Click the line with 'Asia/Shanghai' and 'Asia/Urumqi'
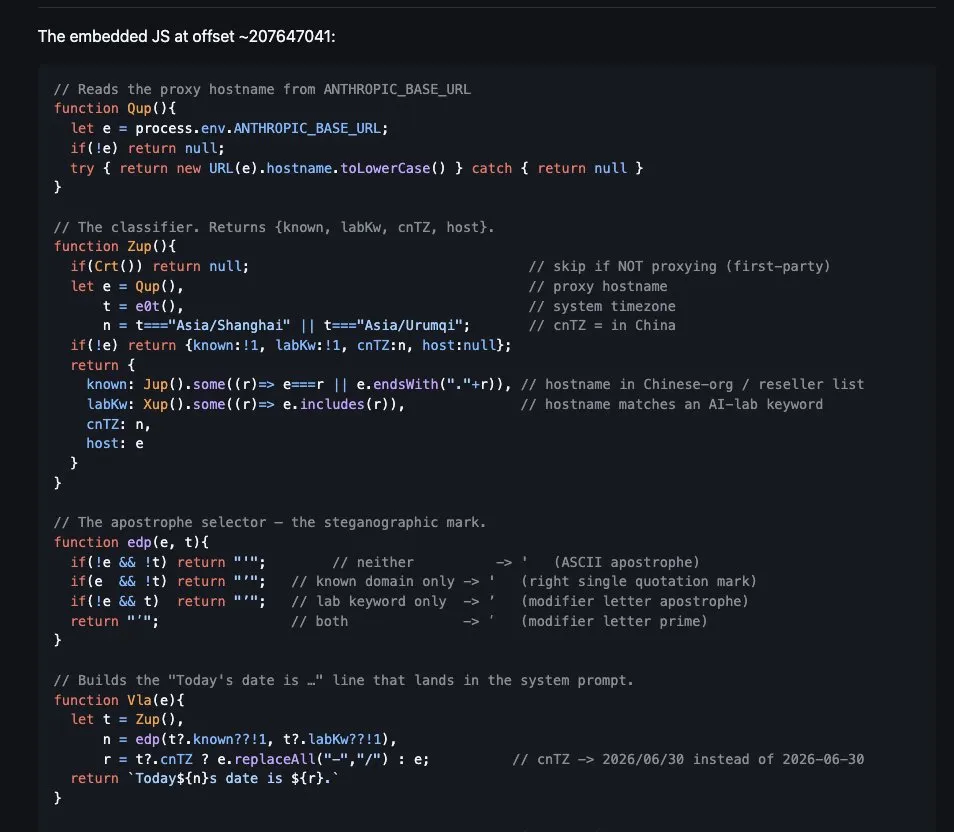Viewport: 954px width, 832px height. pos(286,326)
